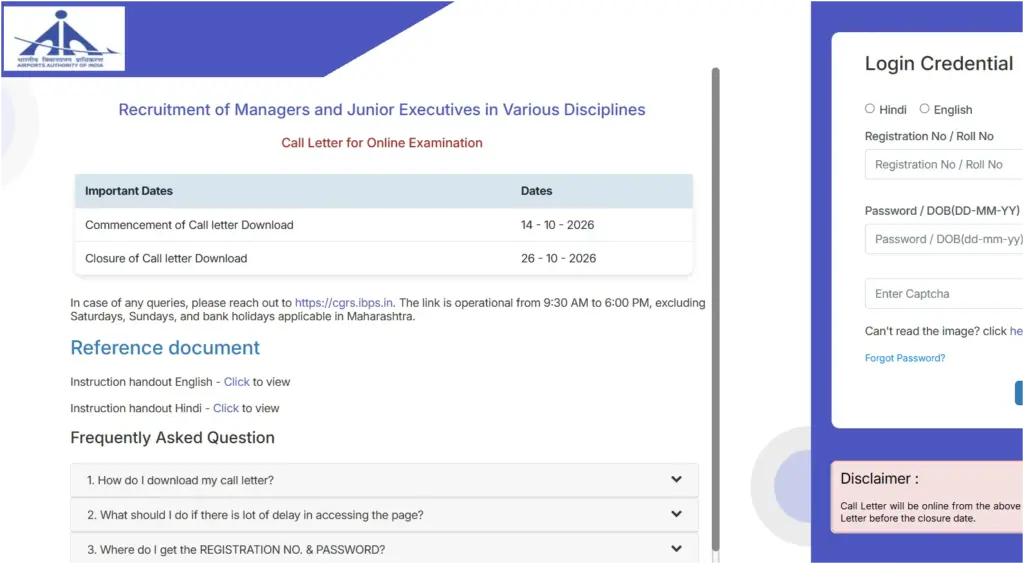Select the English language radio button

coord(924,109)
